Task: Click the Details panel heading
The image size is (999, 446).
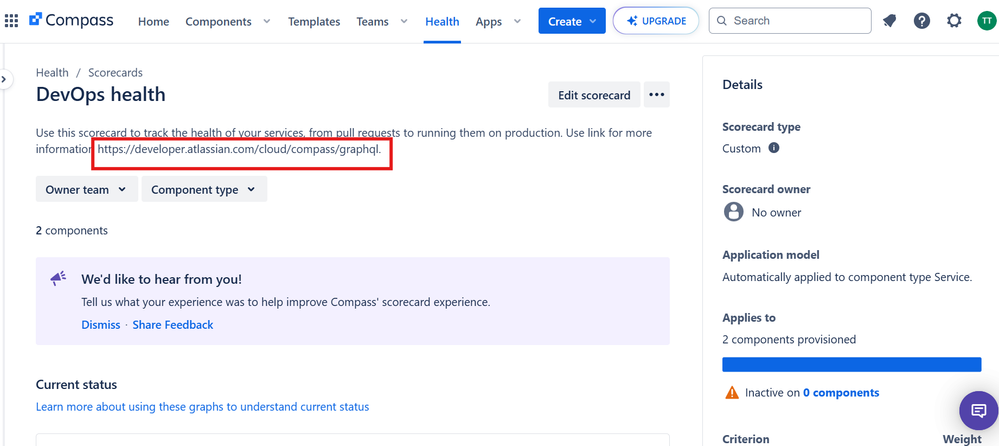Action: [742, 85]
